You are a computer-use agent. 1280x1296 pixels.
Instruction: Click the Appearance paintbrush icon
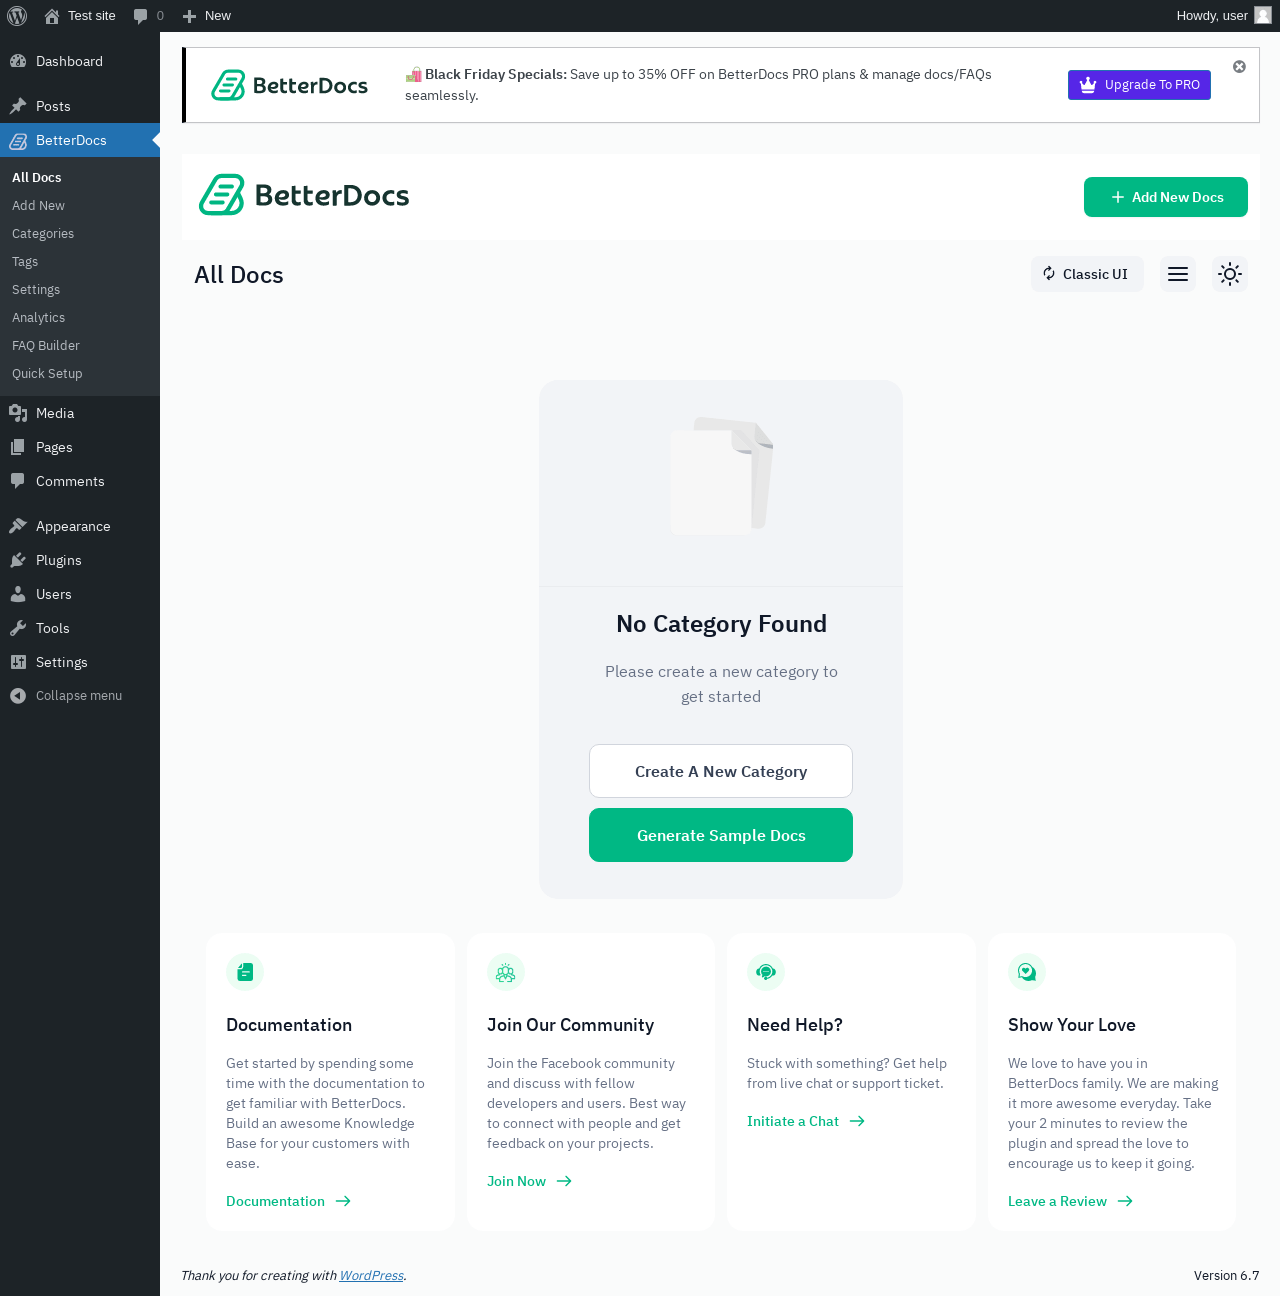(x=18, y=526)
